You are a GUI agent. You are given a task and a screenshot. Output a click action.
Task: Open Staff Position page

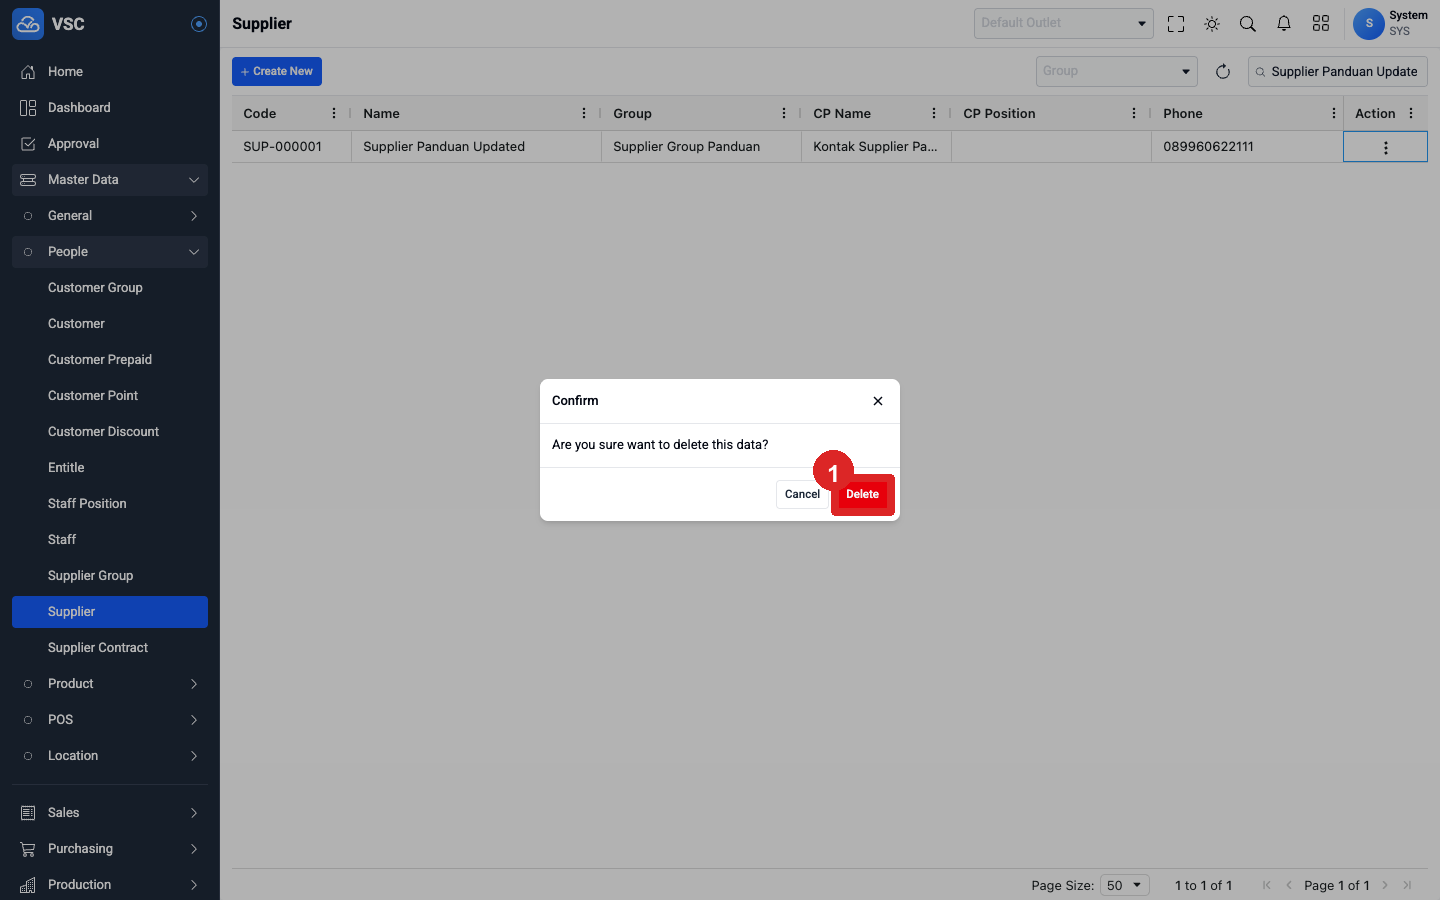pyautogui.click(x=110, y=504)
